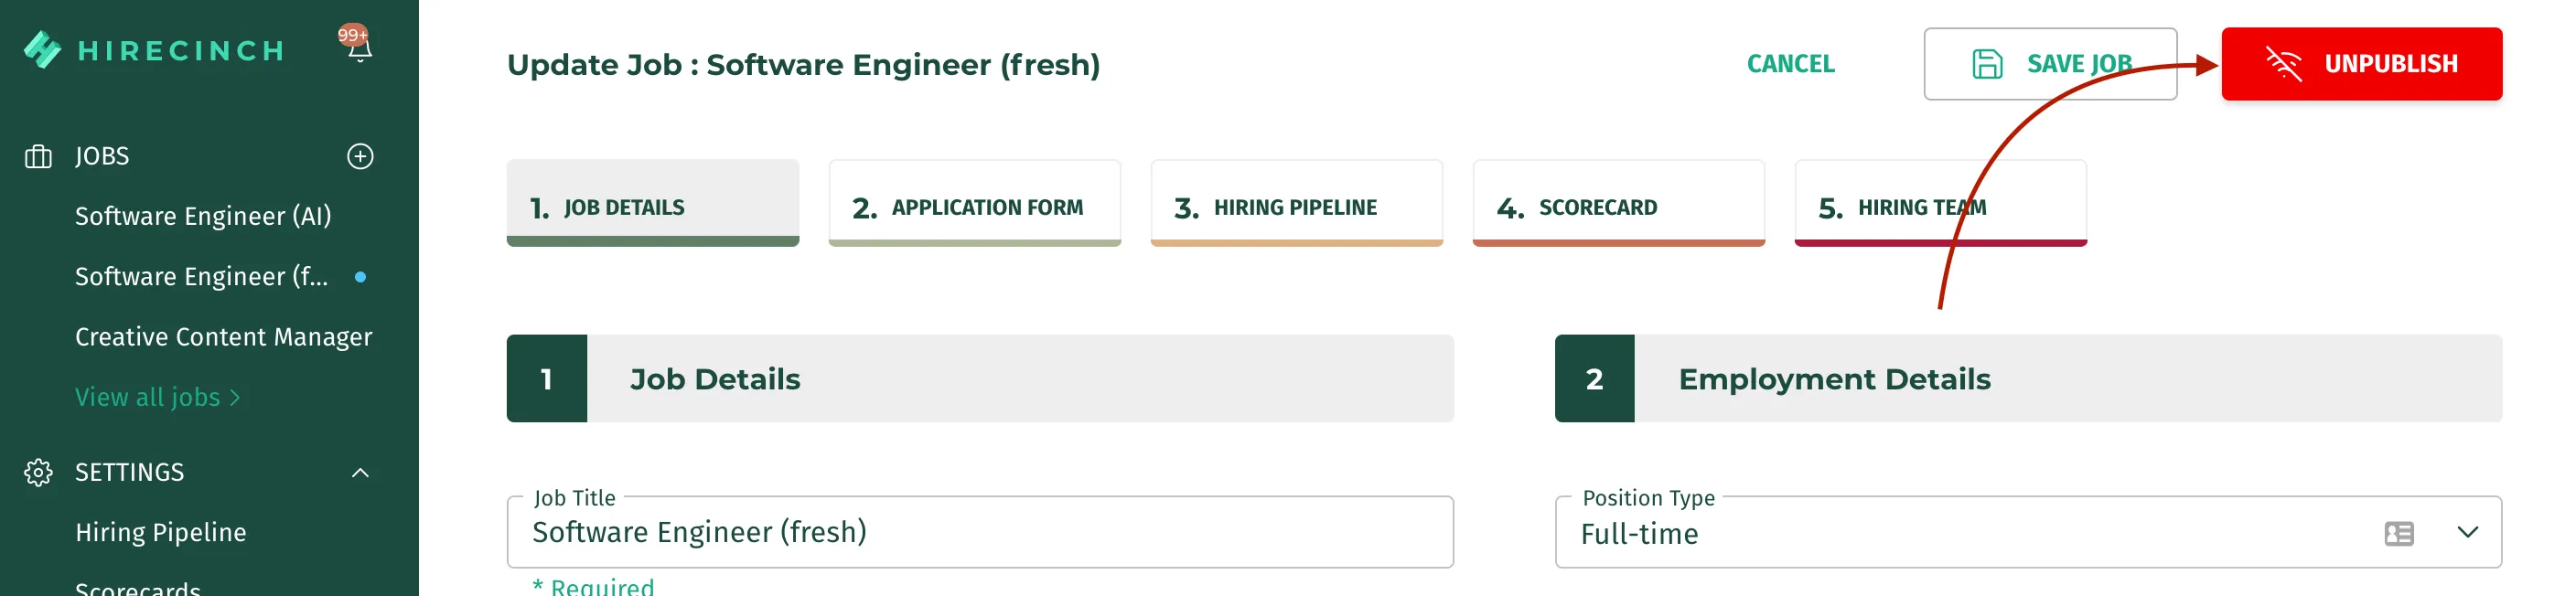Edit the Job Title field
This screenshot has width=2576, height=596.
click(x=980, y=532)
